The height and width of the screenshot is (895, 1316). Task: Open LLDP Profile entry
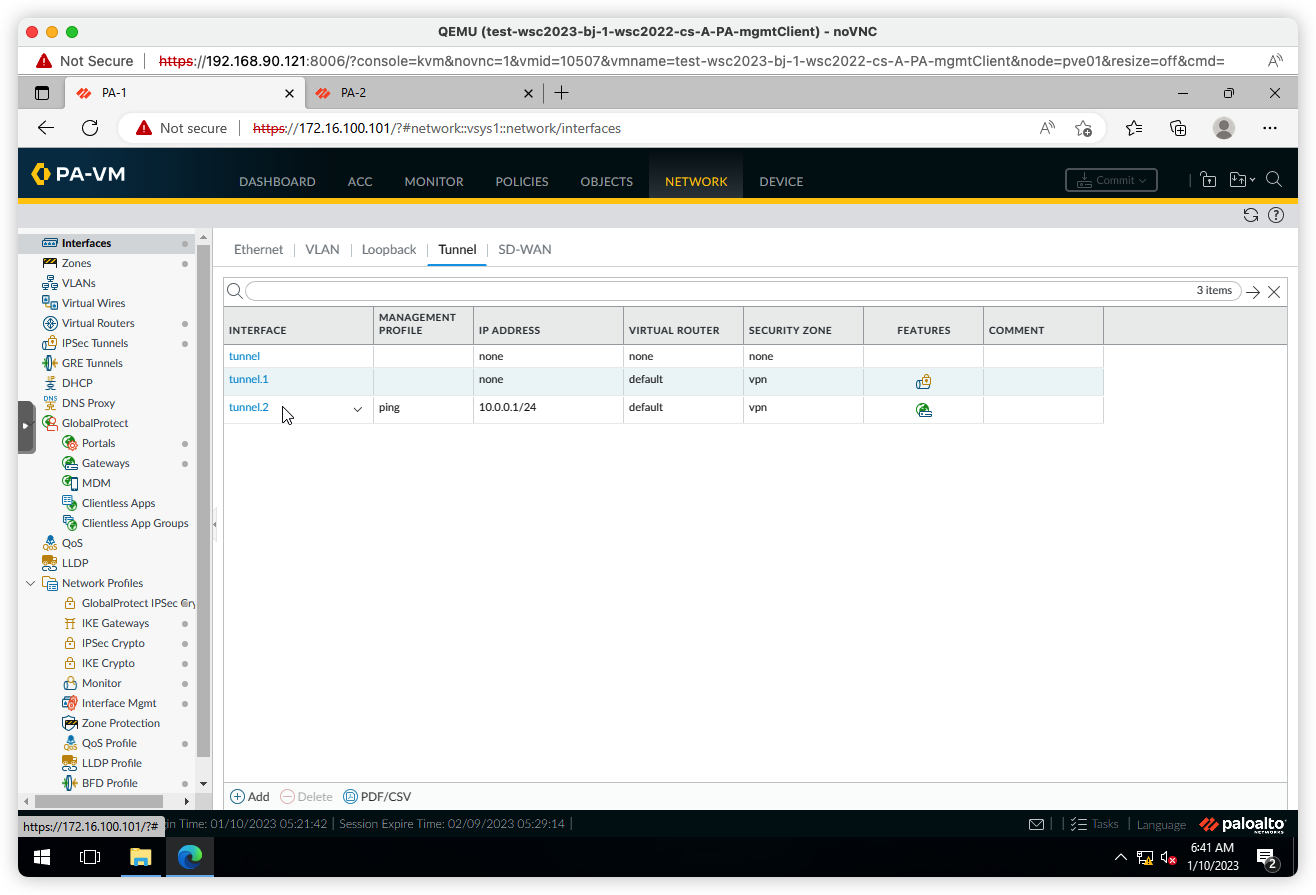pos(111,763)
